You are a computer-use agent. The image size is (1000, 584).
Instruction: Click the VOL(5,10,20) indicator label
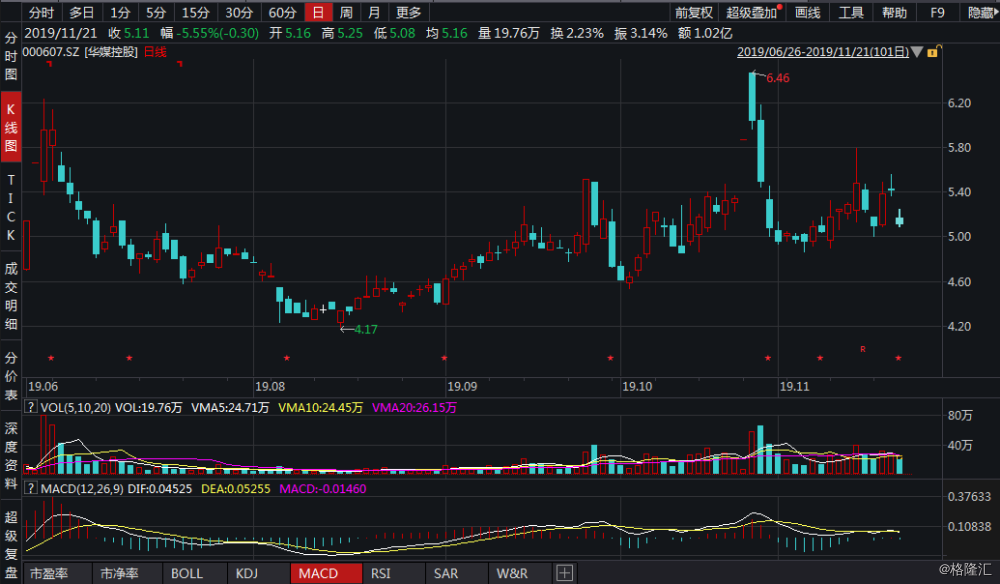point(75,407)
